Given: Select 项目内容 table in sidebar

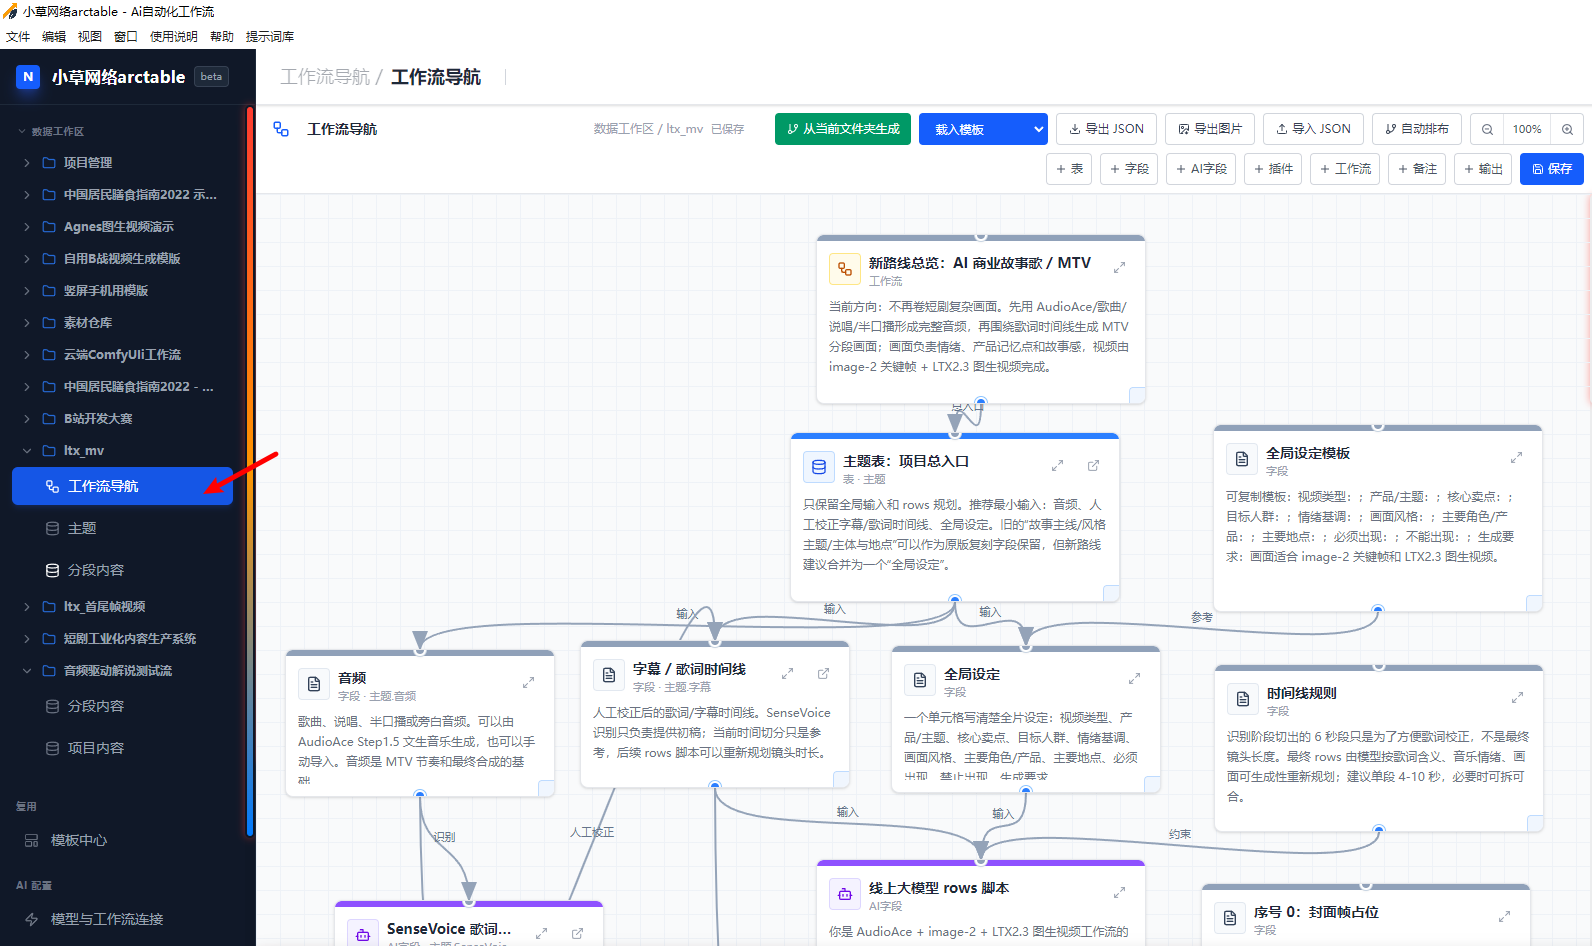Looking at the screenshot, I should (x=122, y=748).
